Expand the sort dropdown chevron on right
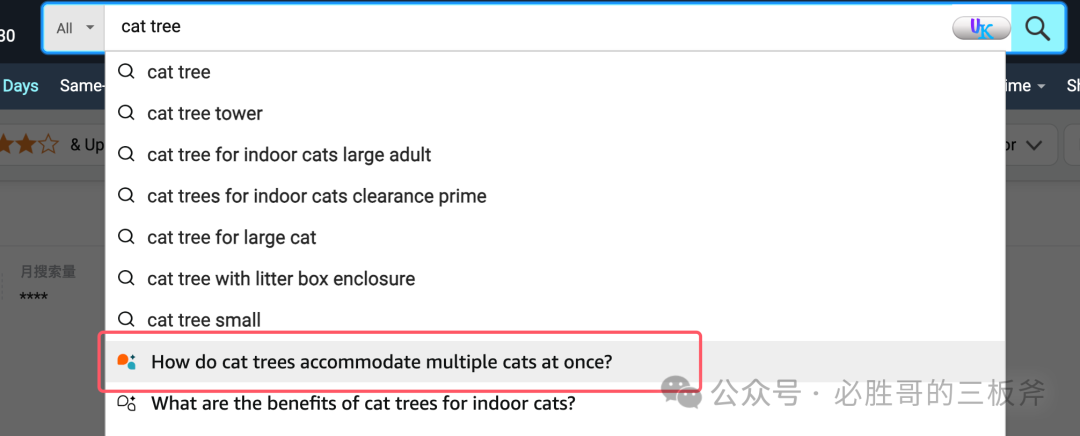The height and width of the screenshot is (436, 1080). click(1032, 145)
